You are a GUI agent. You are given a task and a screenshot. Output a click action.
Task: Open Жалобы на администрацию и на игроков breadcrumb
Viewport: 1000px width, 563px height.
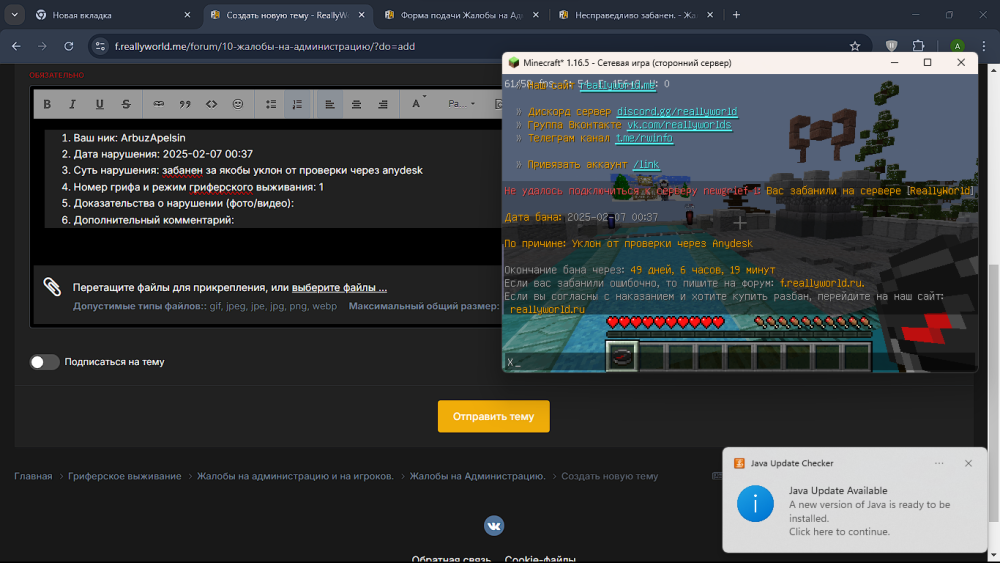tap(295, 476)
